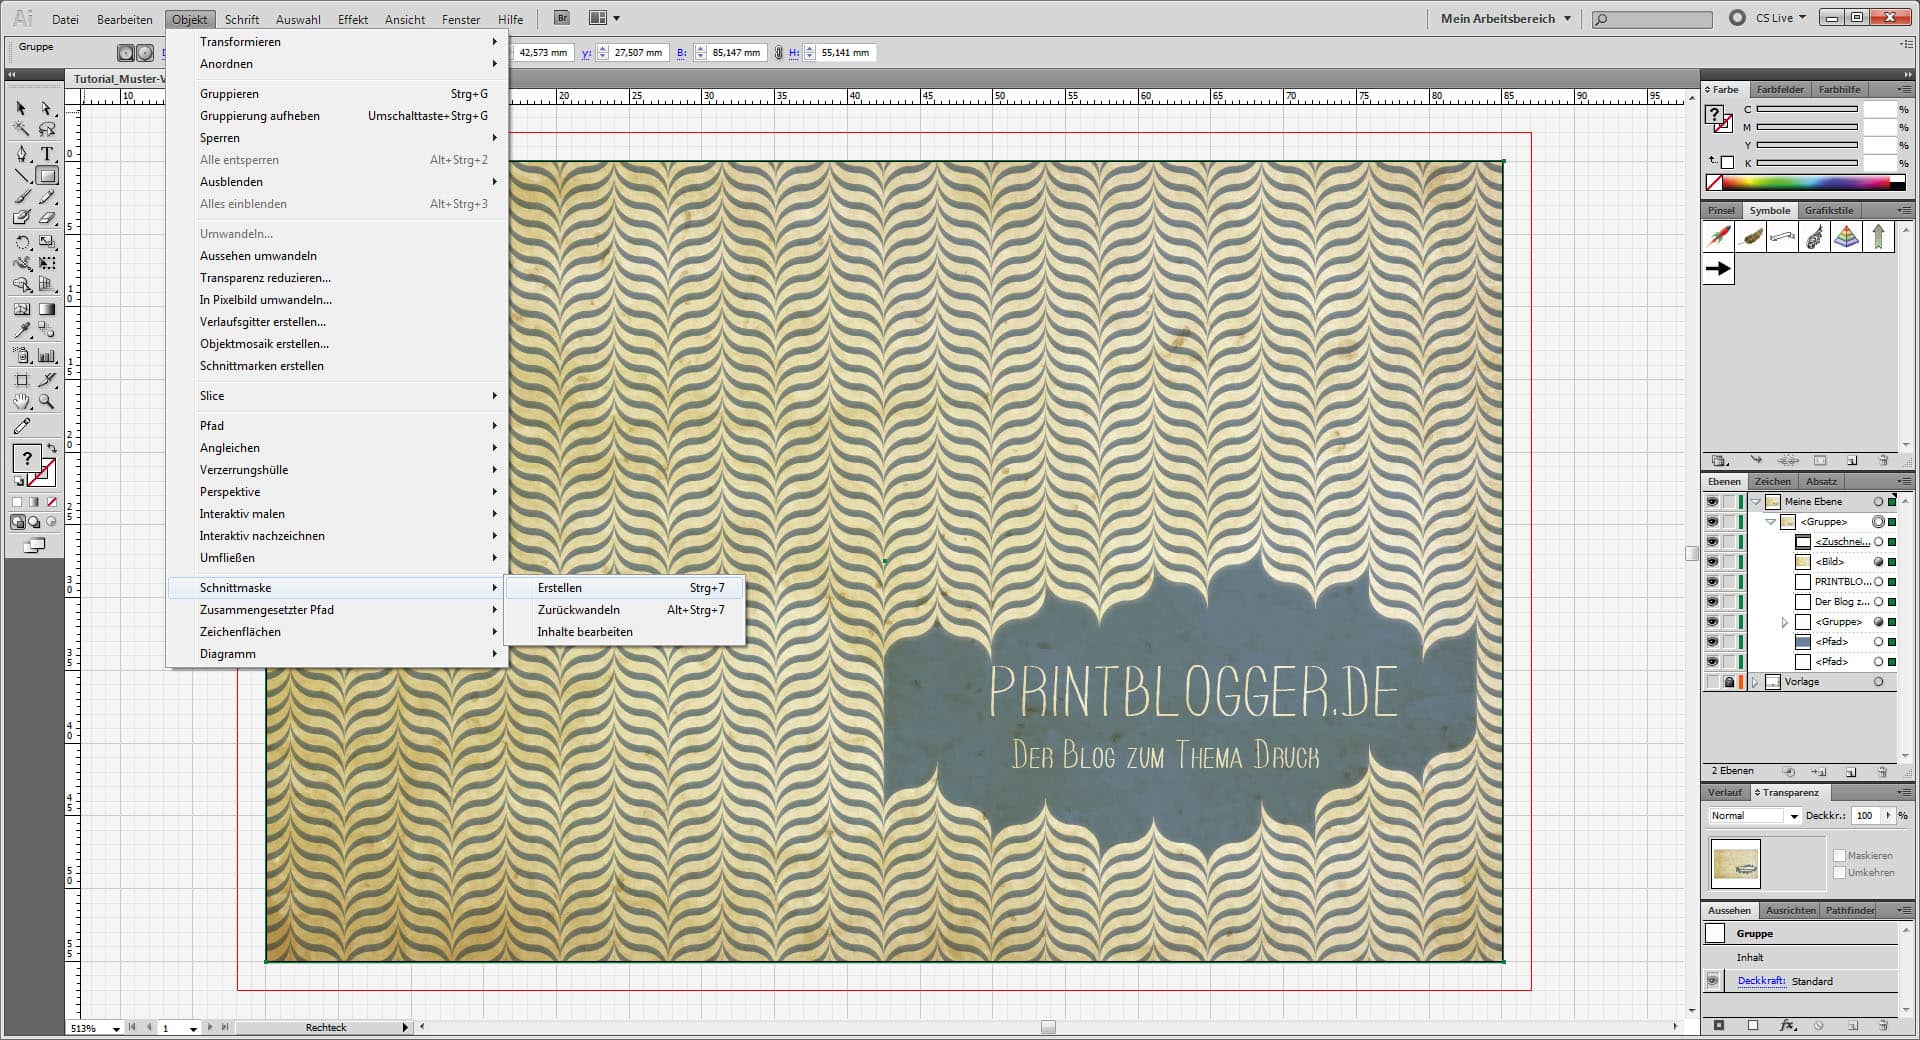Click the Deckkraft link in the Aussehen panel
The width and height of the screenshot is (1920, 1040).
[x=1760, y=981]
